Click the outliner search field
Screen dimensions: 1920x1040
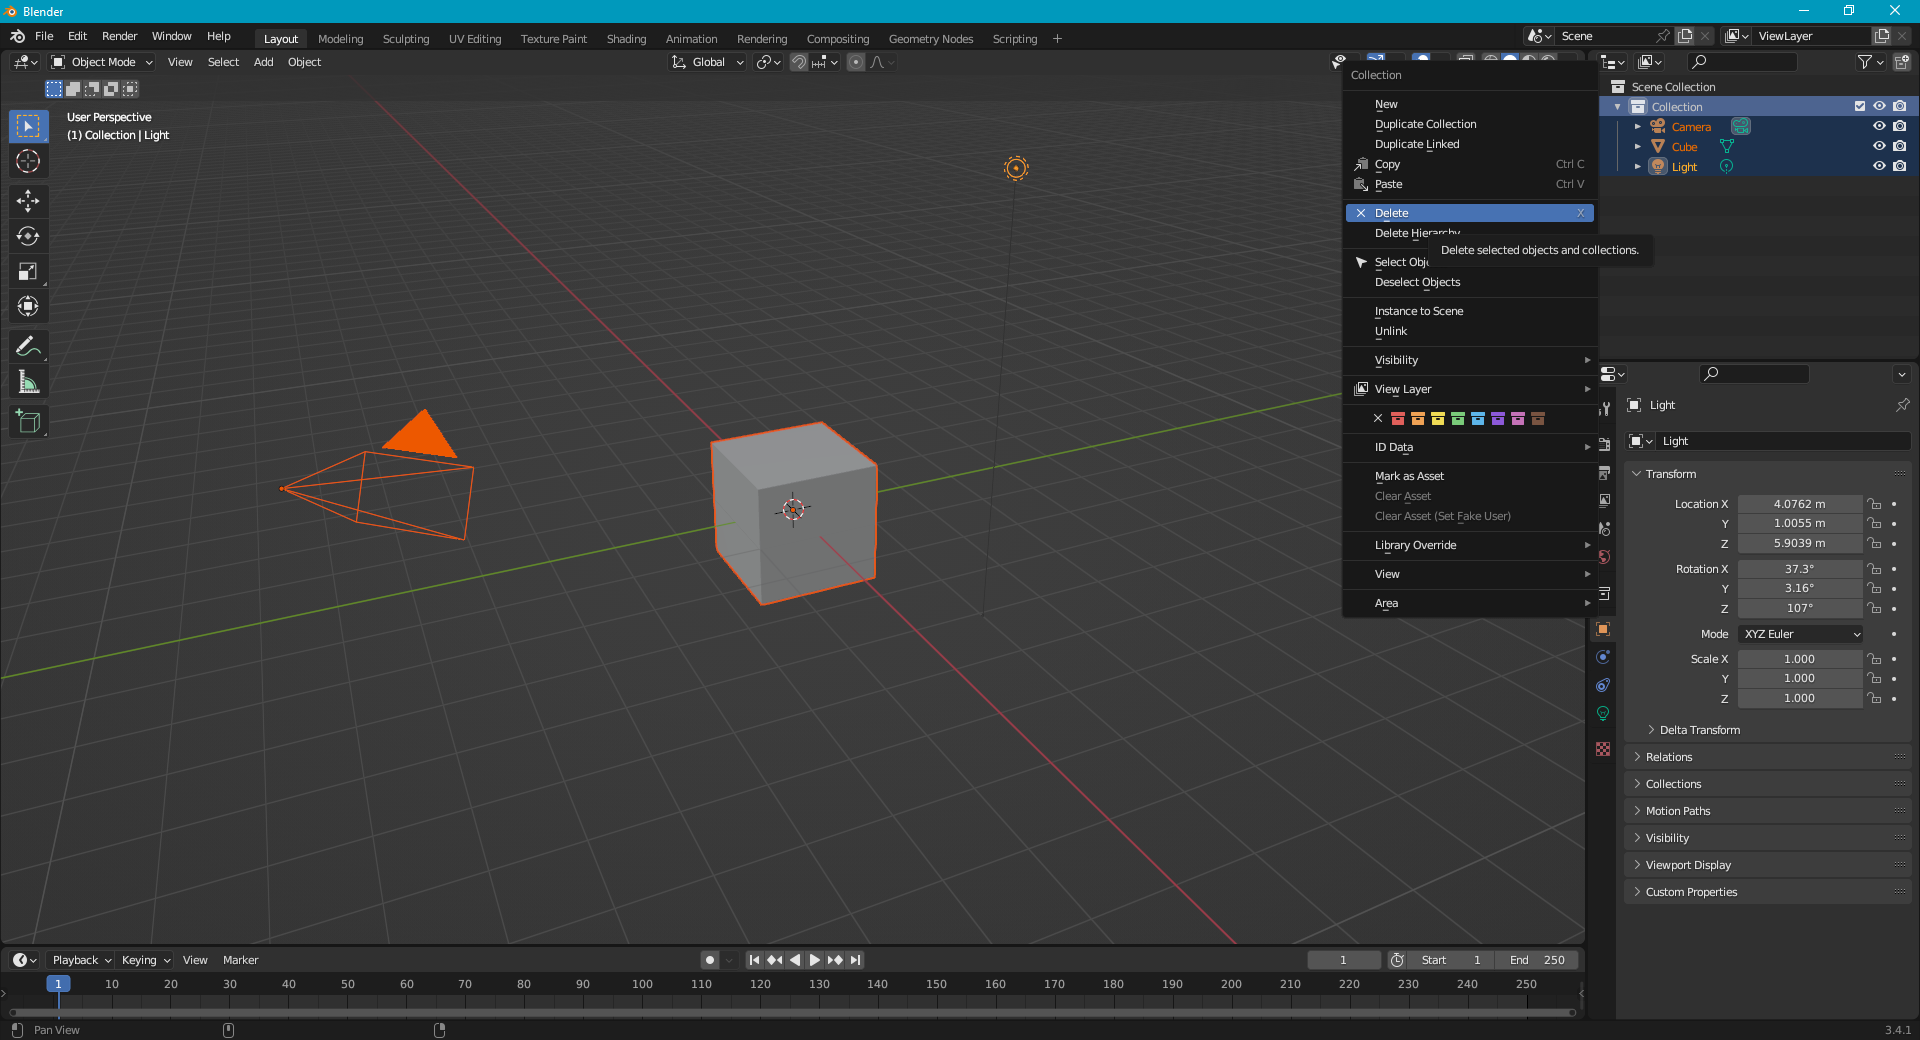pyautogui.click(x=1742, y=62)
